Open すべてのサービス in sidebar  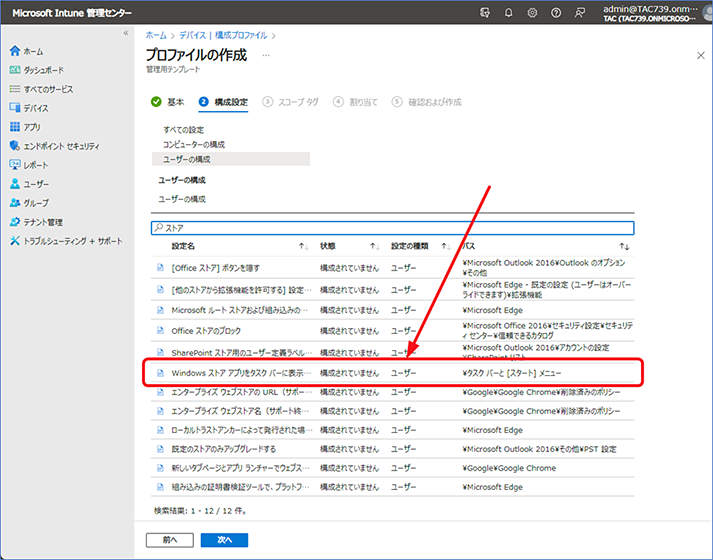[41, 89]
